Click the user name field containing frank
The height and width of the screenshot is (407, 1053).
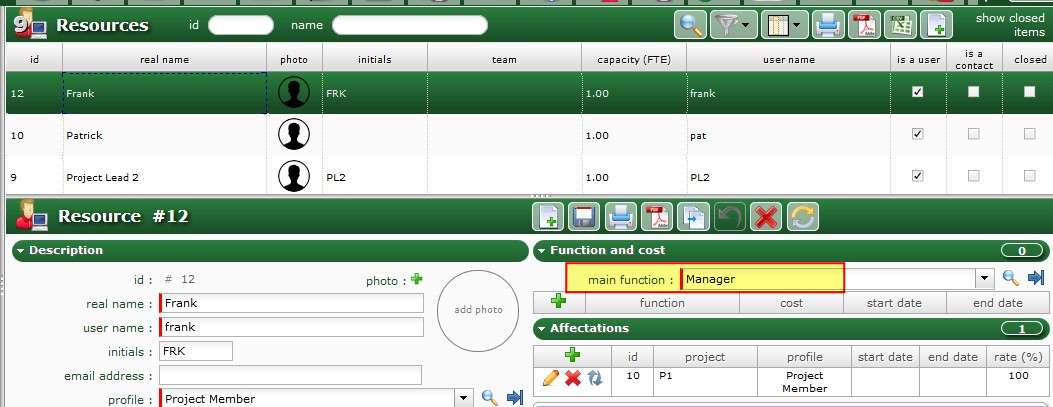pyautogui.click(x=292, y=327)
